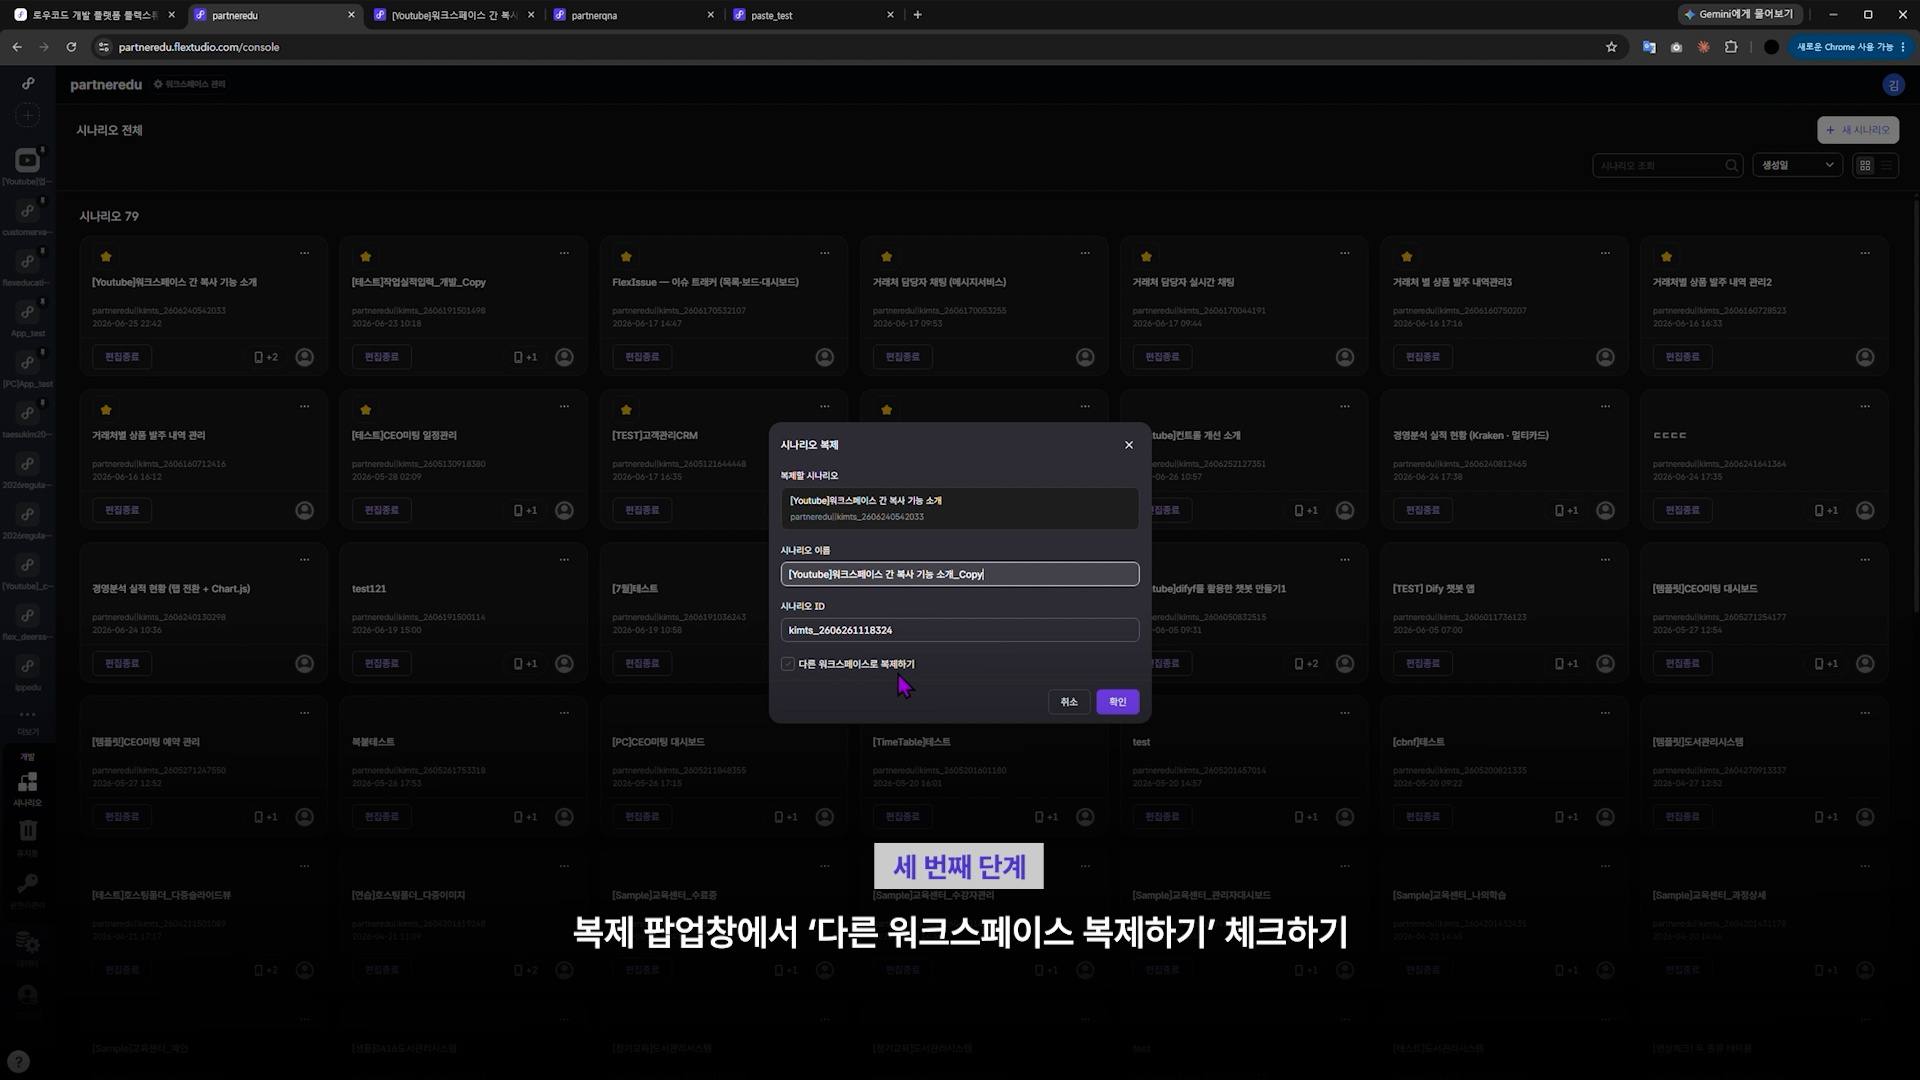Open the key permissions sidebar icon
This screenshot has width=1920, height=1080.
(x=28, y=884)
